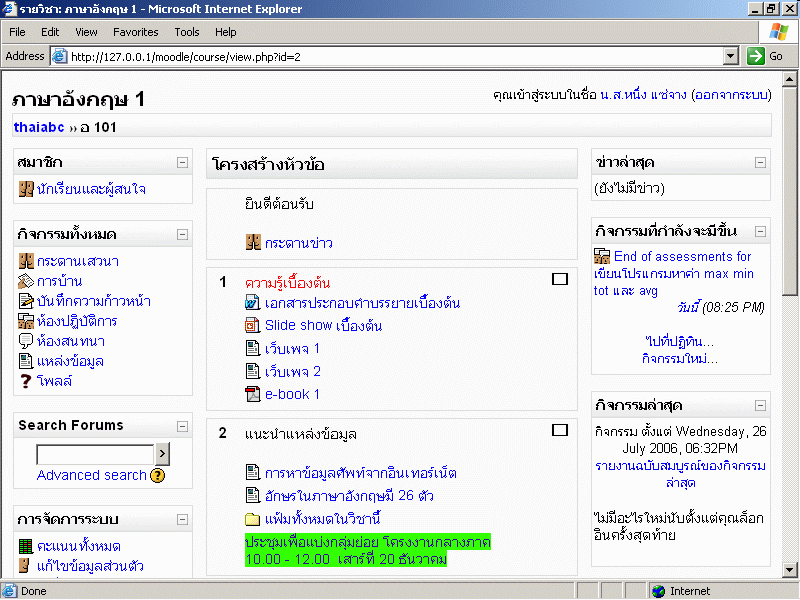
Task: Click the chat bubble icon for ห้องสนทนา
Action: point(26,341)
